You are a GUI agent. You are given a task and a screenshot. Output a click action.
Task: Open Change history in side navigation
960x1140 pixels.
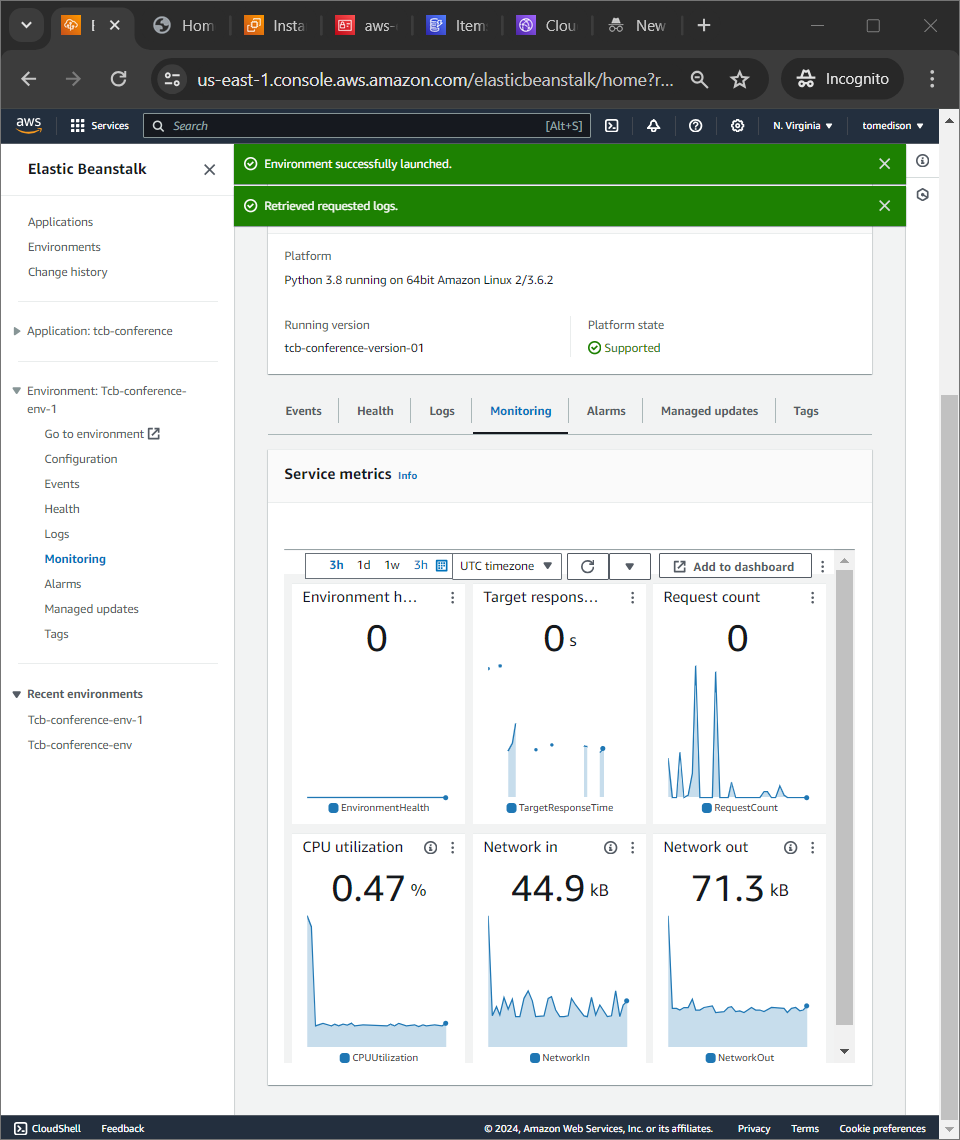point(68,272)
